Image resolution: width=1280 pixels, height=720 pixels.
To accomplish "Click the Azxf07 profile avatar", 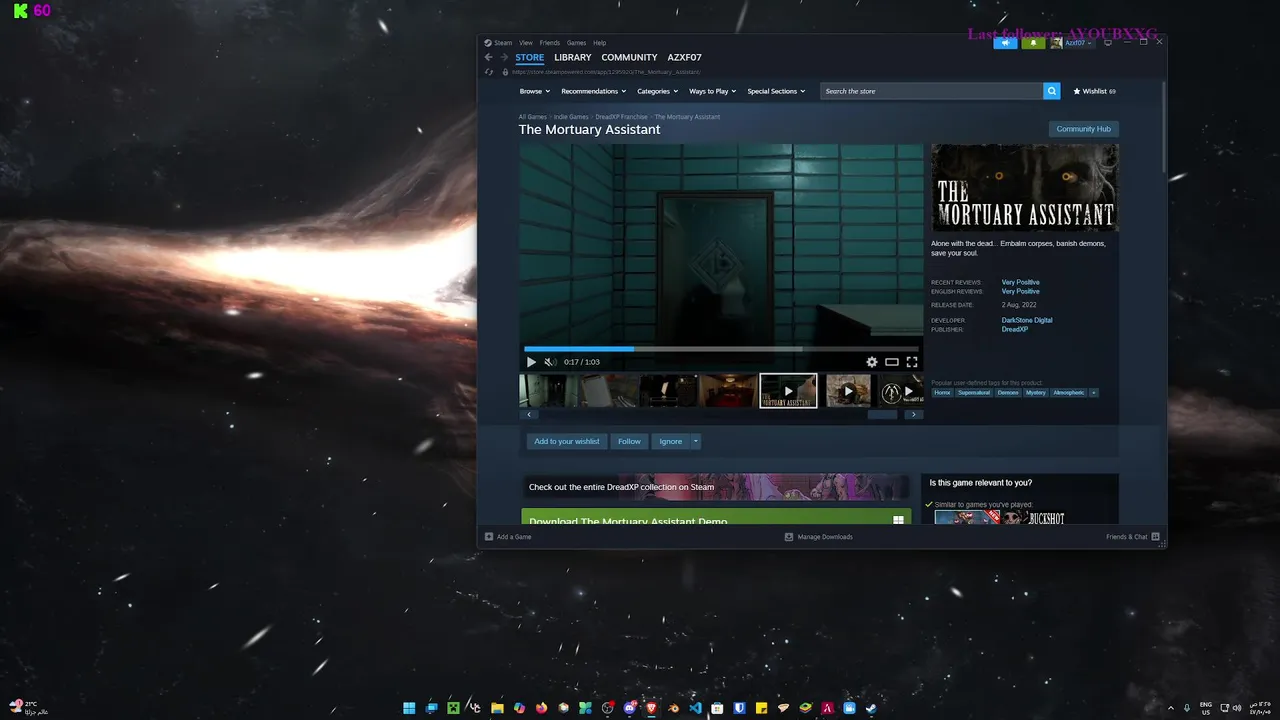I will (x=1056, y=43).
